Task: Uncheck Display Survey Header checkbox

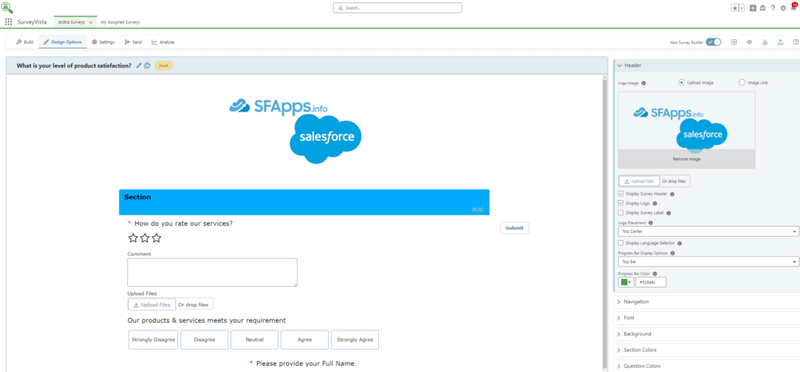Action: [620, 194]
